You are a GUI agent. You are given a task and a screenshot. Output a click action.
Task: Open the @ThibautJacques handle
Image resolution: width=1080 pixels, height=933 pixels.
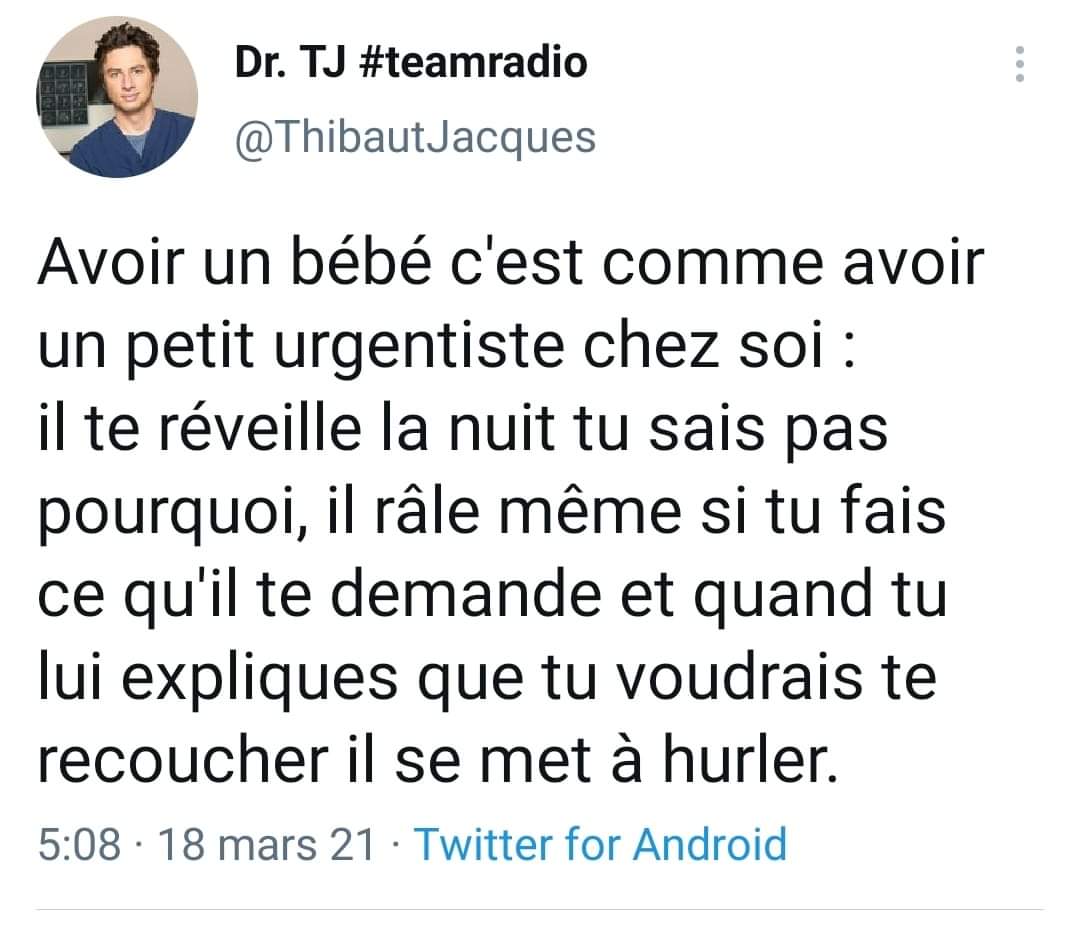point(415,138)
